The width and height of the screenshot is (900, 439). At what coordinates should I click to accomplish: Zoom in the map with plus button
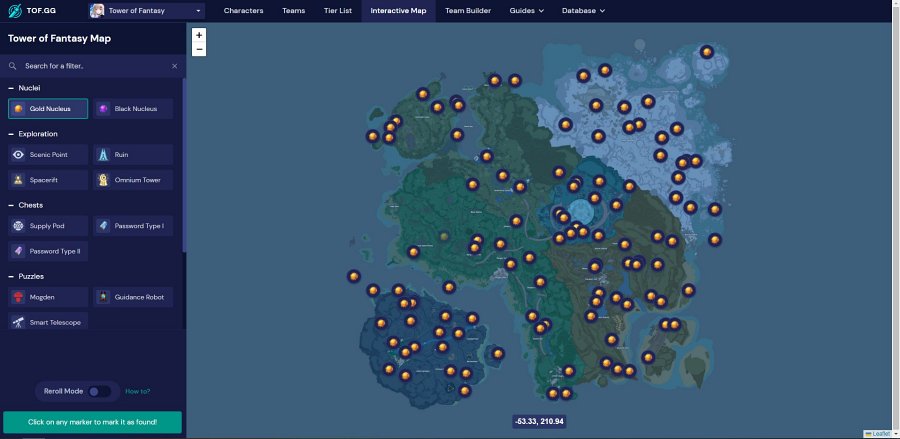click(x=199, y=35)
